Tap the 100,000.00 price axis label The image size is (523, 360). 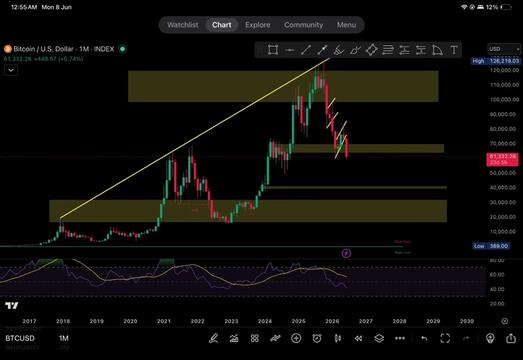pyautogui.click(x=505, y=99)
